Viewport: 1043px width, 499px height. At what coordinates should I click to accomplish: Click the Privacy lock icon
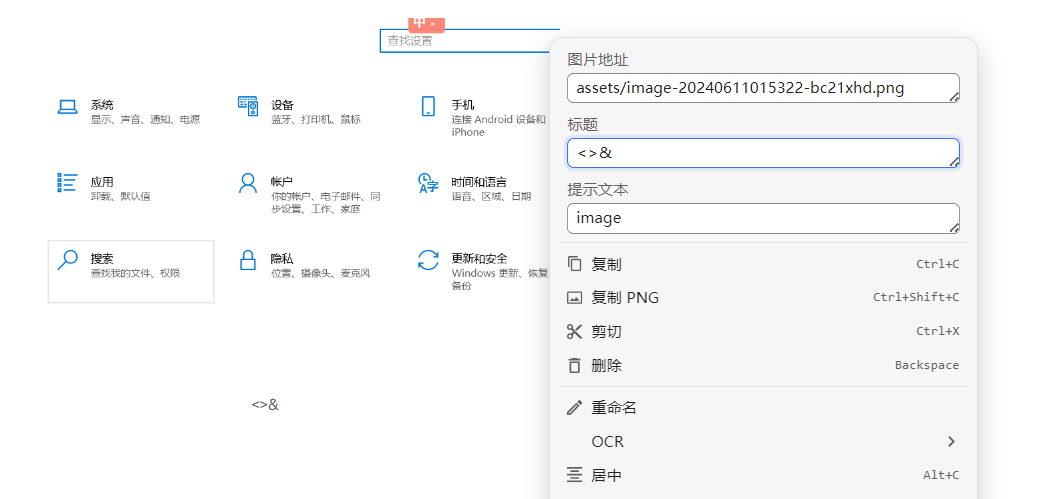coord(248,261)
